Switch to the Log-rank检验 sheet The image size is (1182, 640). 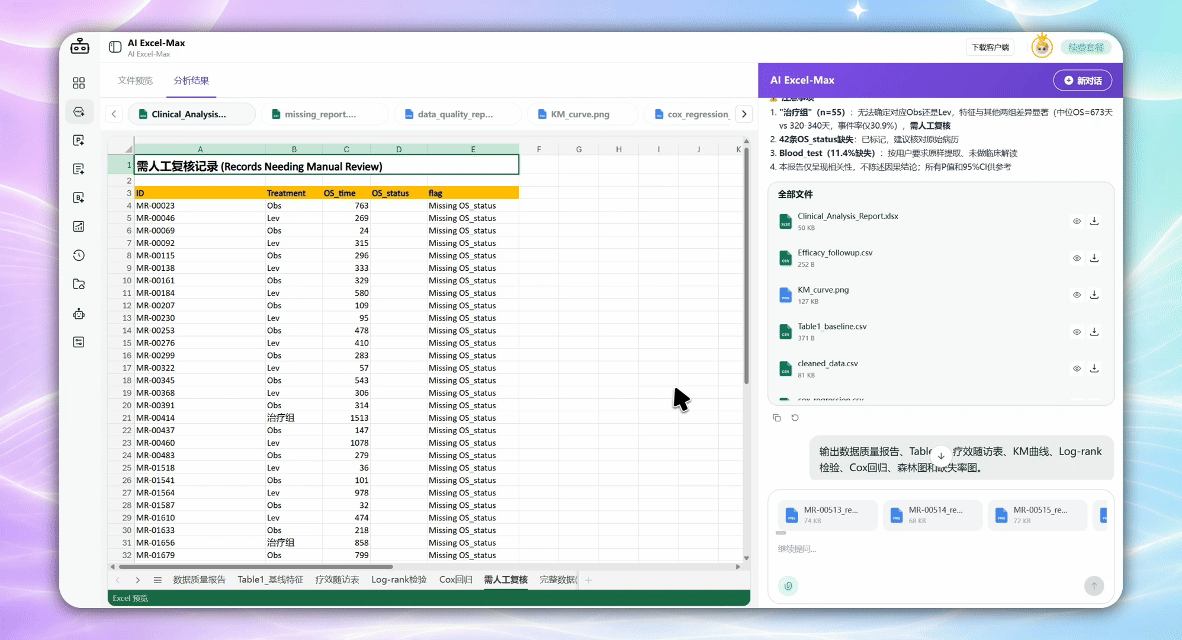coord(399,580)
